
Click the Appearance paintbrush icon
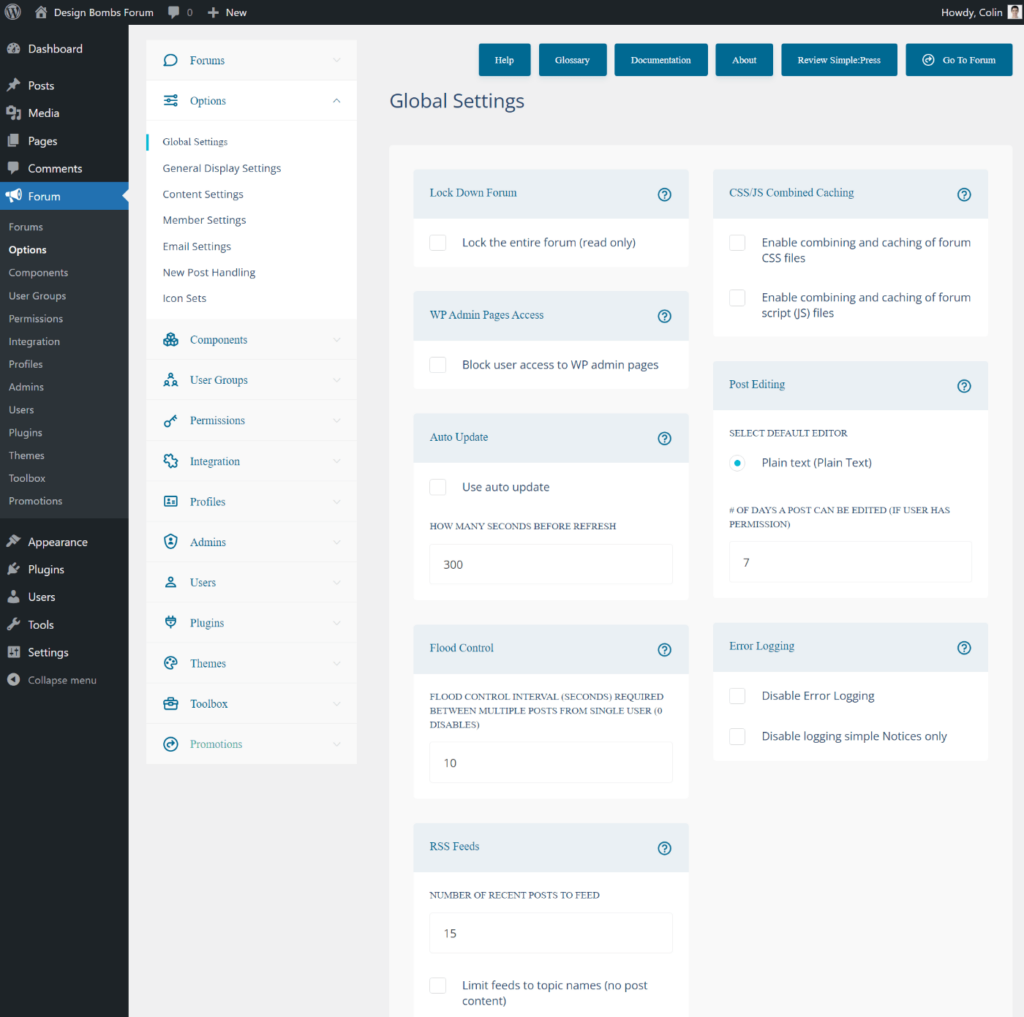point(14,541)
